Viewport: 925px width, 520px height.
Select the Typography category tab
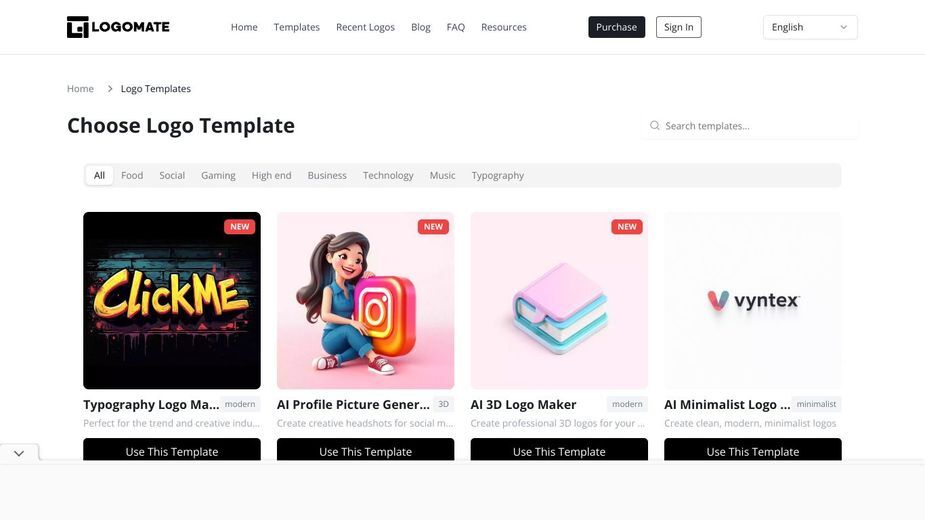(x=497, y=175)
